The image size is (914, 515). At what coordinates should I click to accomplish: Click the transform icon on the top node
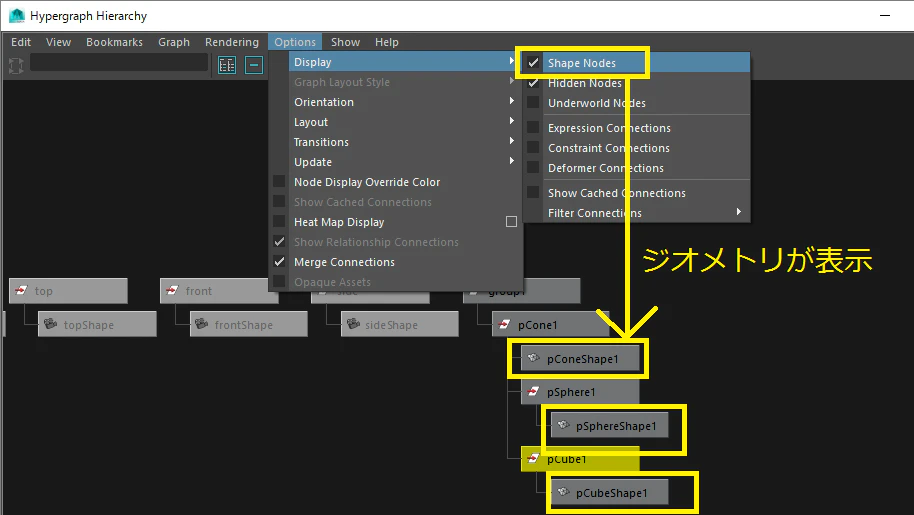point(21,290)
